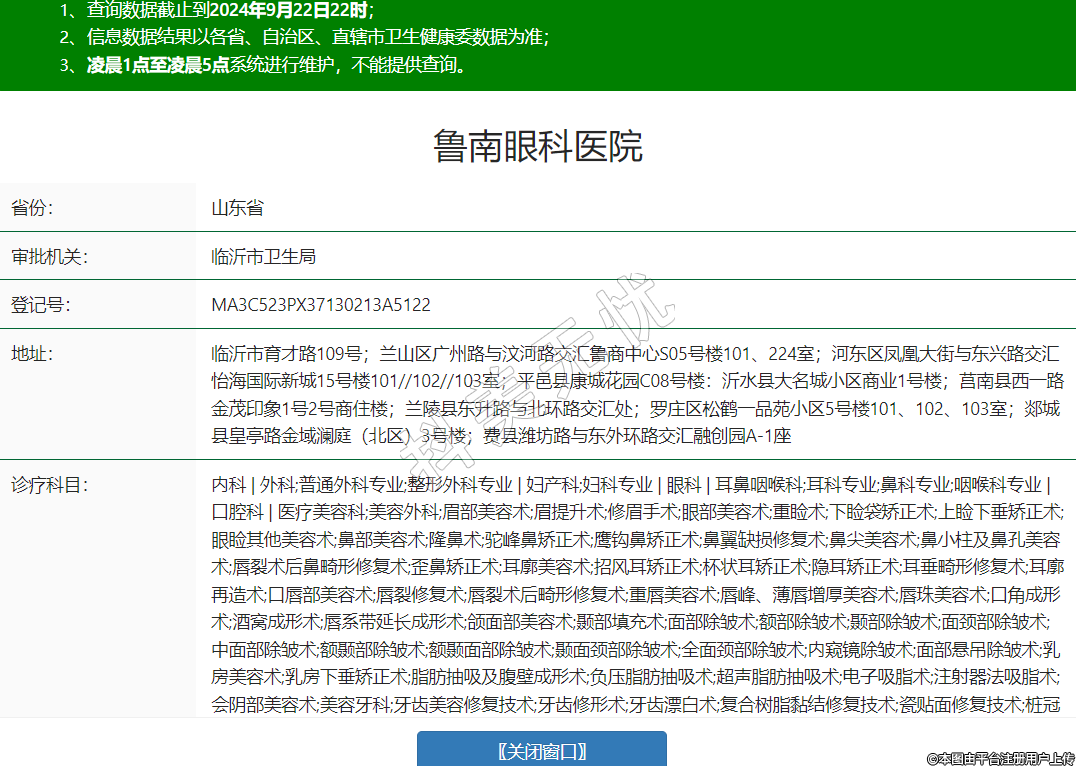Select the 省份 row label

pos(32,208)
